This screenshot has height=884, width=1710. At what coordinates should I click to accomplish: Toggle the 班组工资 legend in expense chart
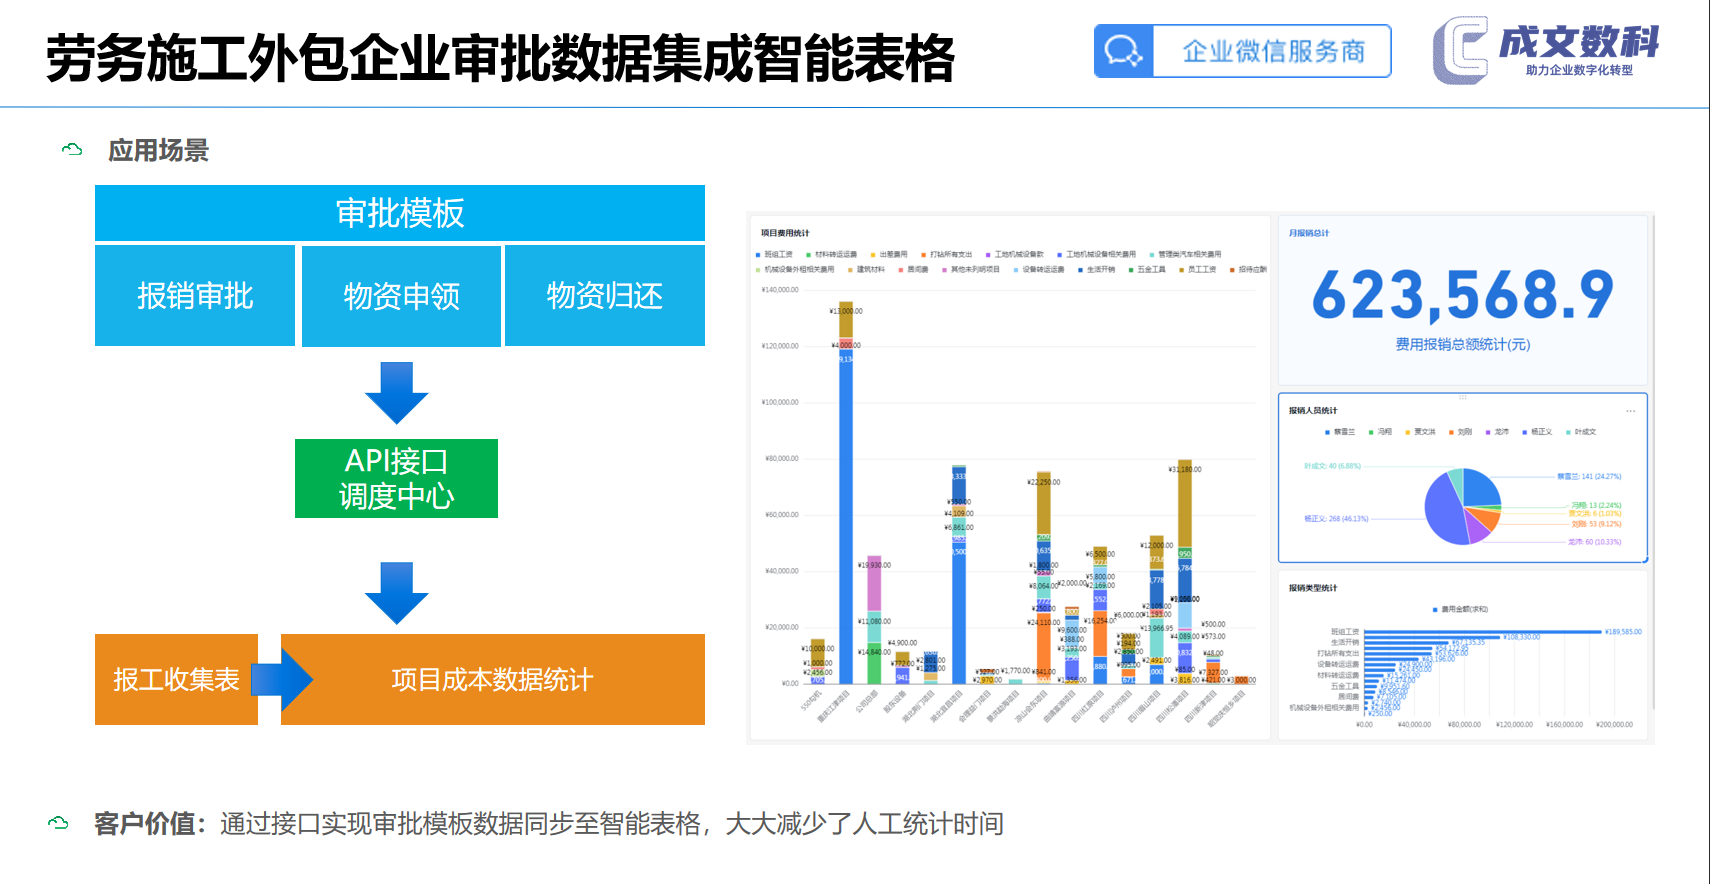pyautogui.click(x=775, y=255)
